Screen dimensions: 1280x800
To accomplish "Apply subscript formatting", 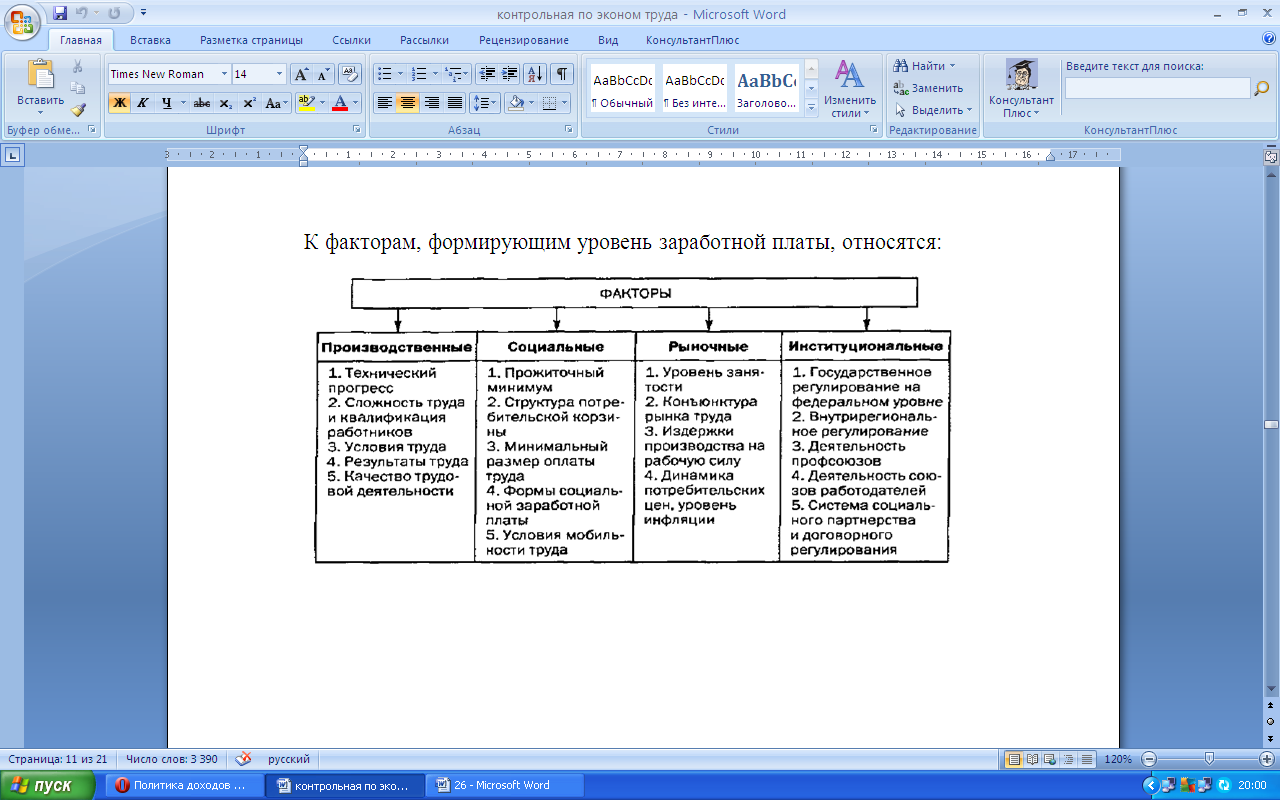I will point(226,103).
